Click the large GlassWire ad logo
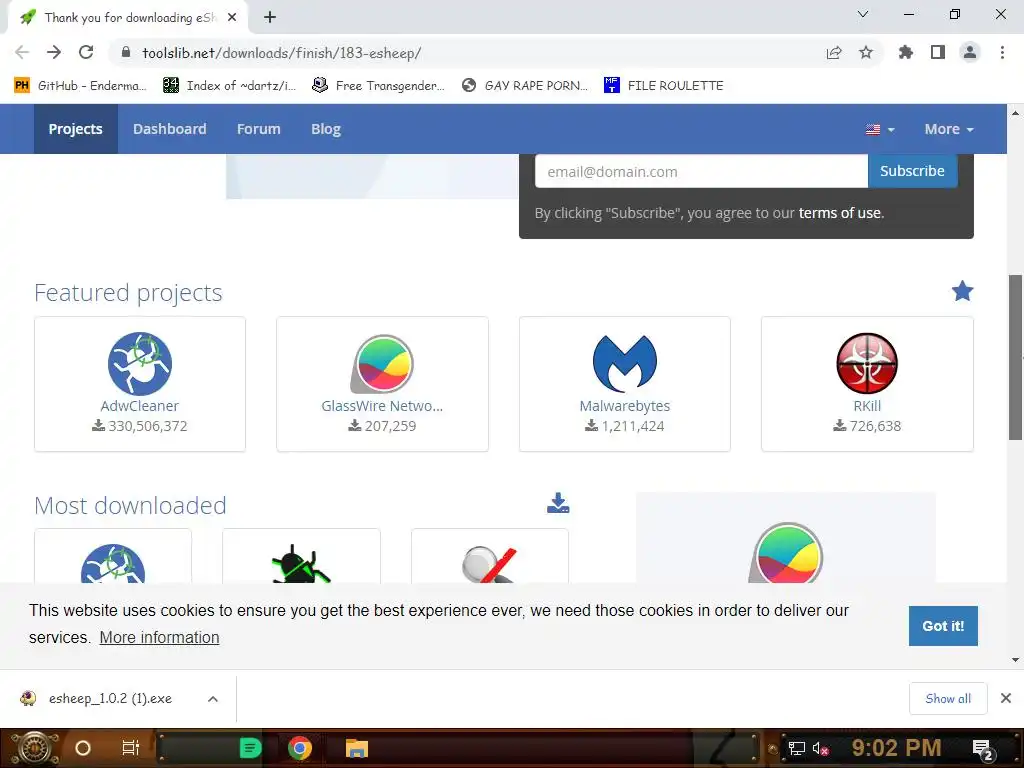This screenshot has height=768, width=1024. 786,552
